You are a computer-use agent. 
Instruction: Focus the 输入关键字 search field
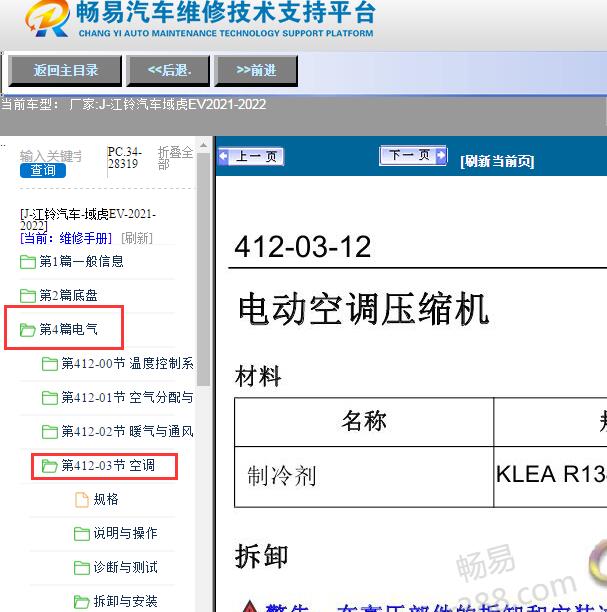[x=51, y=156]
